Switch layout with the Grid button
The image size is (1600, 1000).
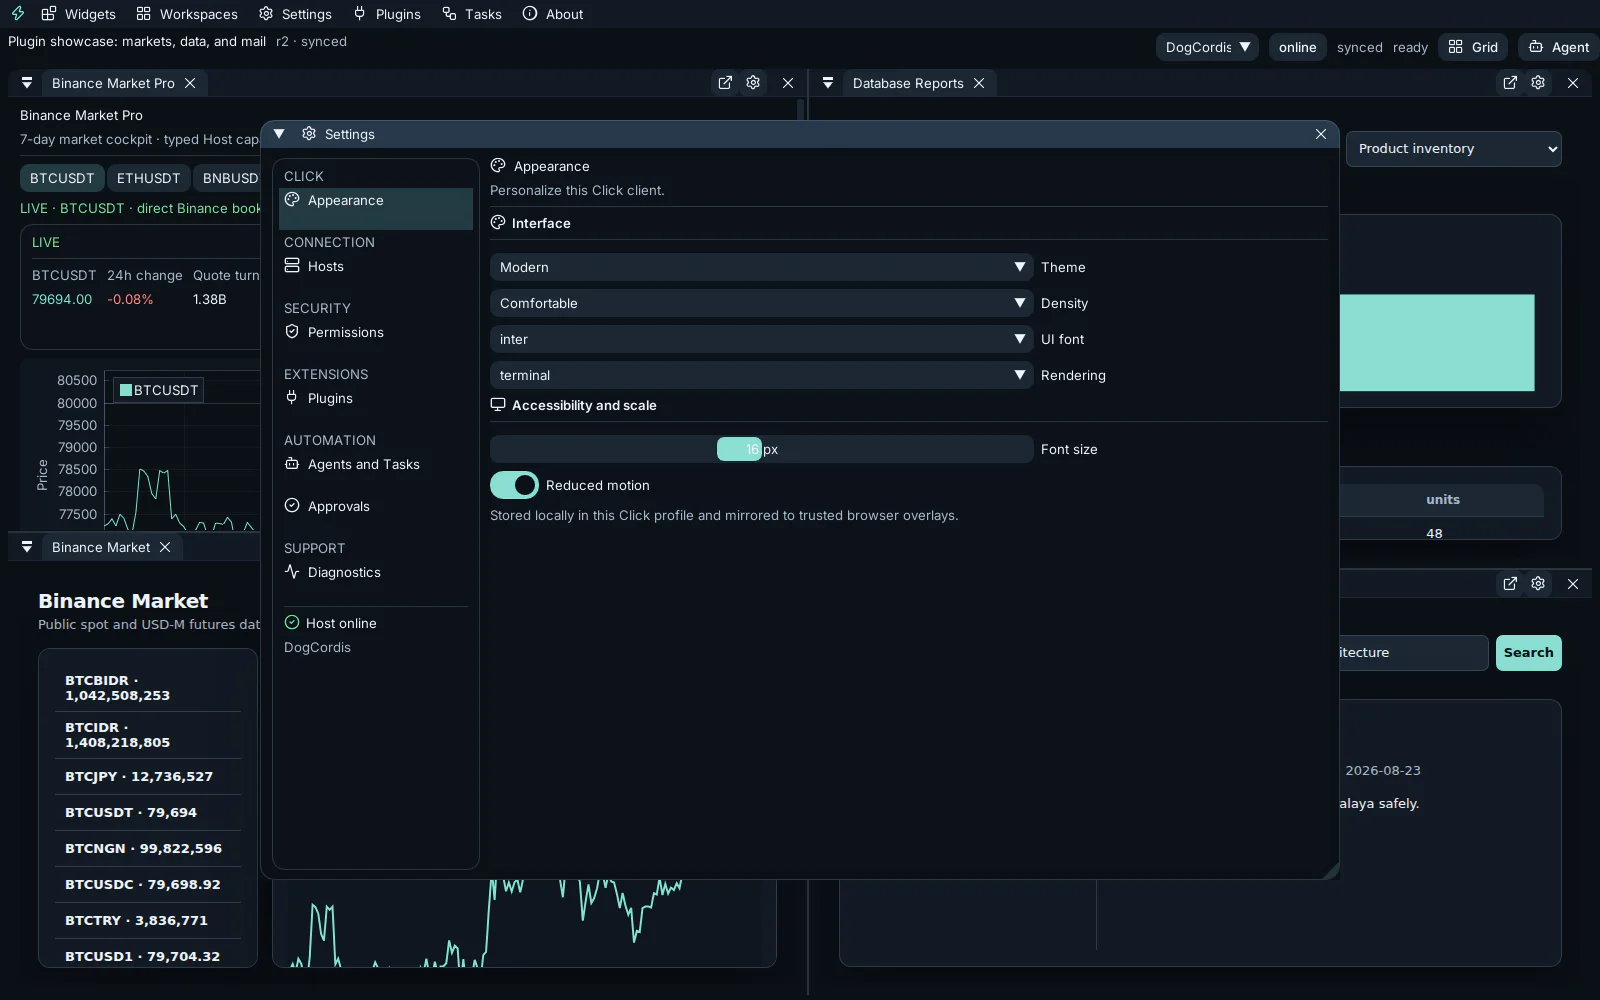click(x=1473, y=47)
